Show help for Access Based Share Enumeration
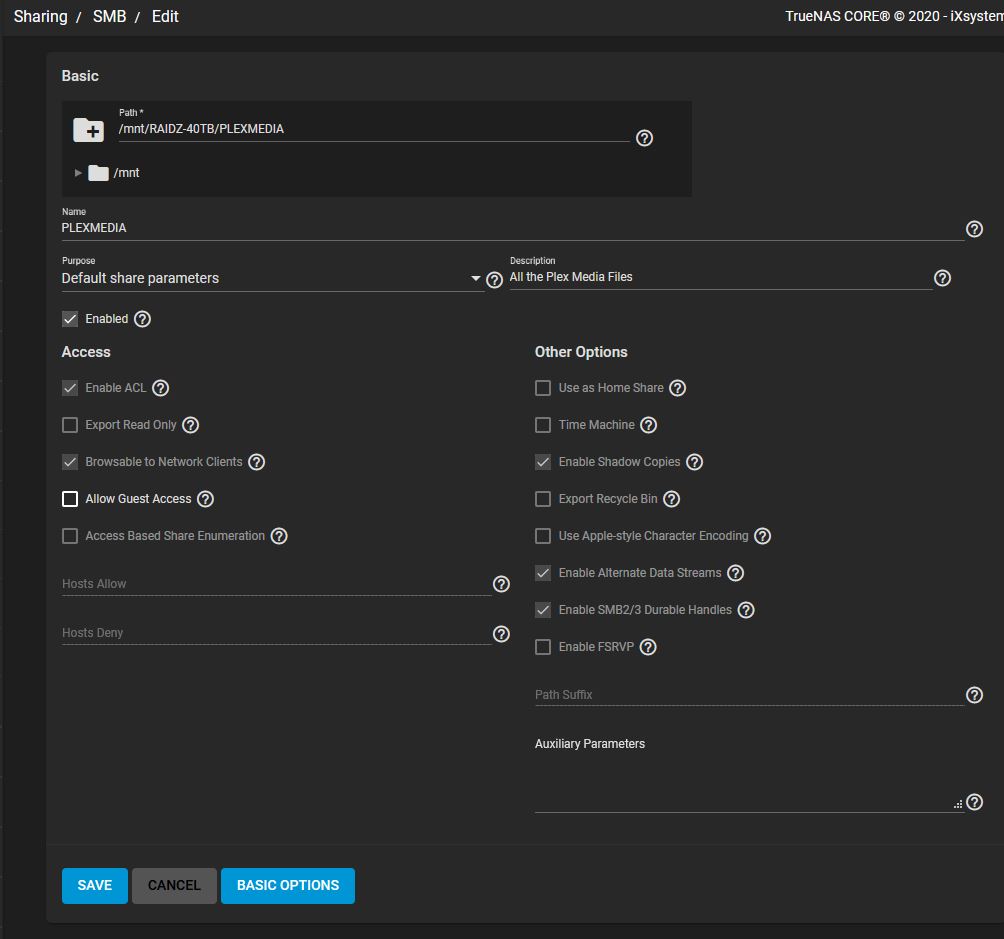 point(279,536)
